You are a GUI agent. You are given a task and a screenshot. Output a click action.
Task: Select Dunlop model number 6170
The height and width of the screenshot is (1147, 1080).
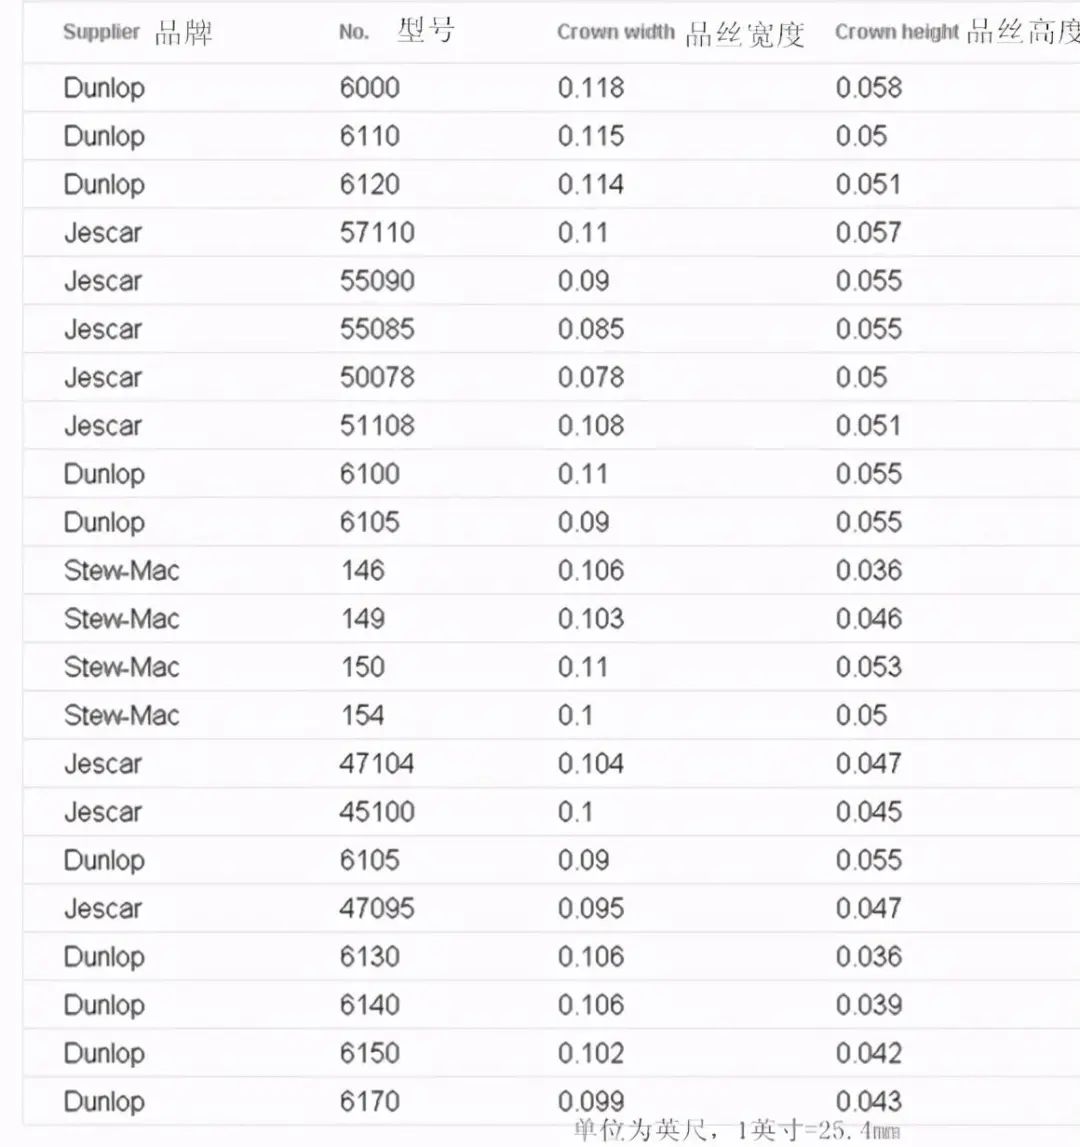(370, 1102)
